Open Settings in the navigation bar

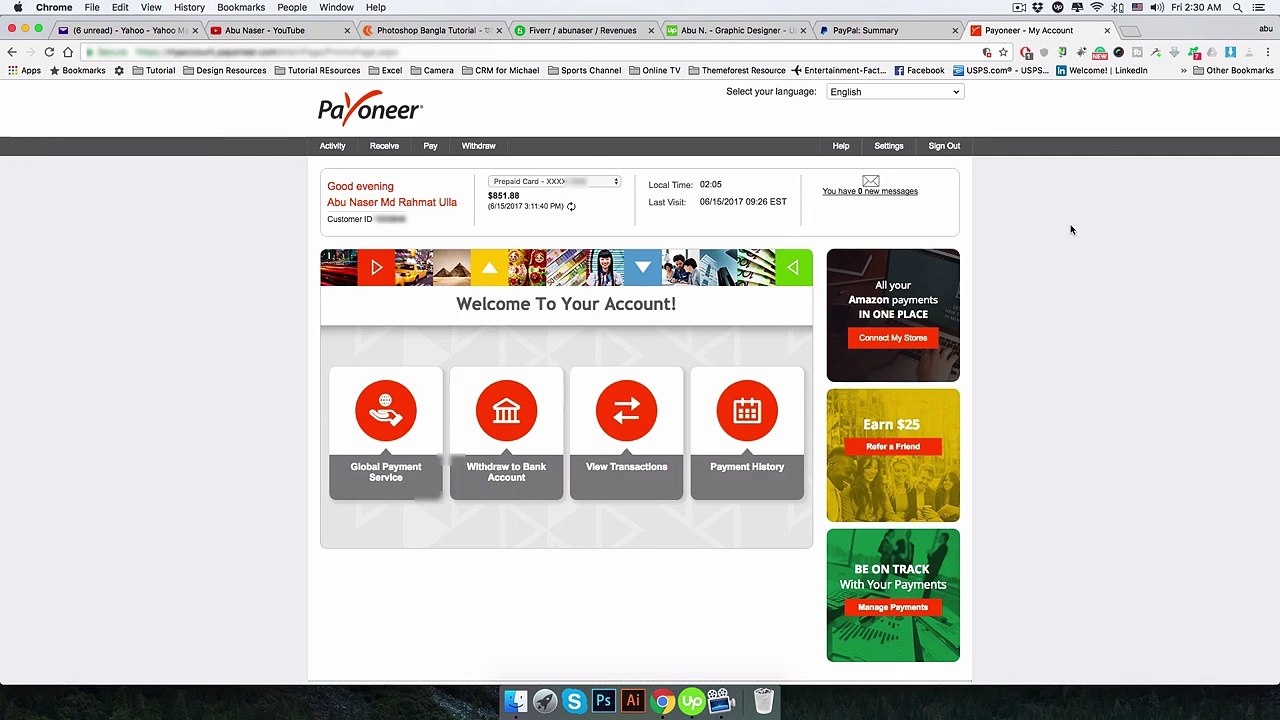click(x=888, y=146)
